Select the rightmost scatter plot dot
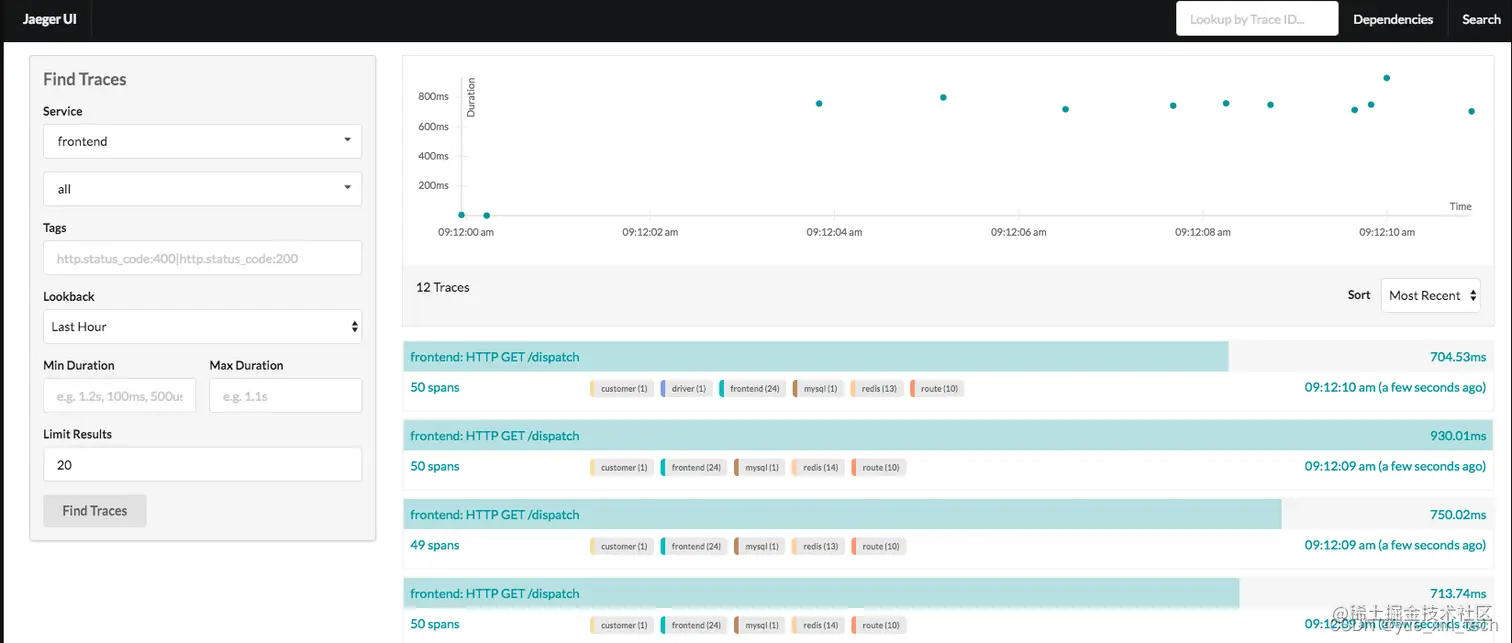Image resolution: width=1512 pixels, height=643 pixels. pyautogui.click(x=1472, y=111)
